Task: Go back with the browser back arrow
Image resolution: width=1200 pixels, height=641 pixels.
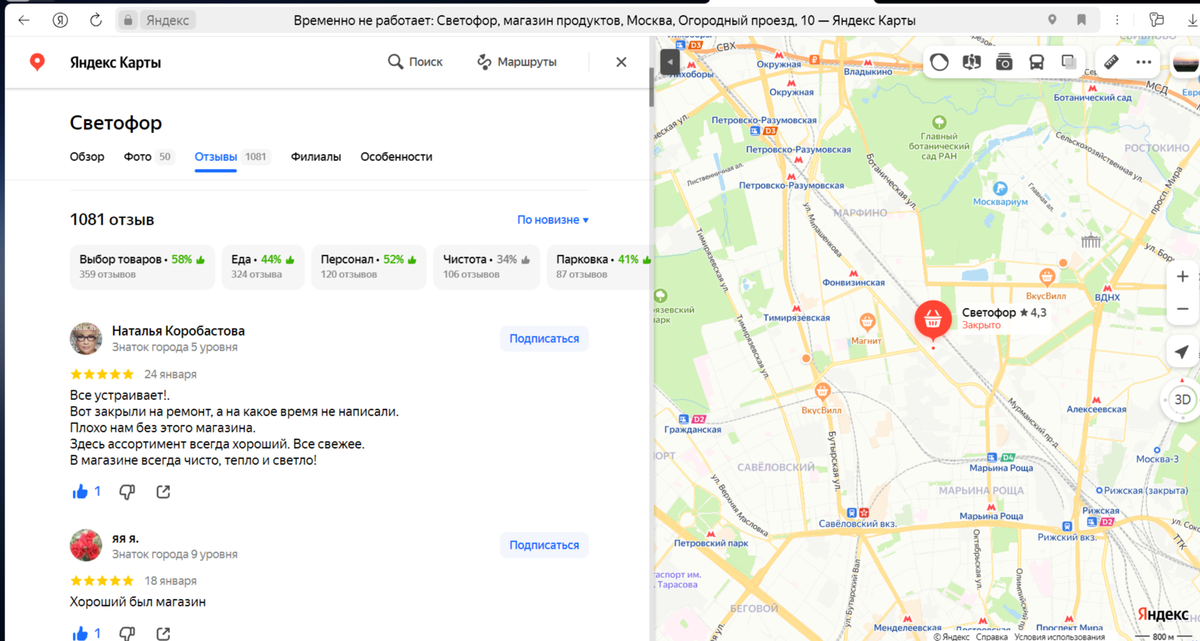Action: pos(24,20)
